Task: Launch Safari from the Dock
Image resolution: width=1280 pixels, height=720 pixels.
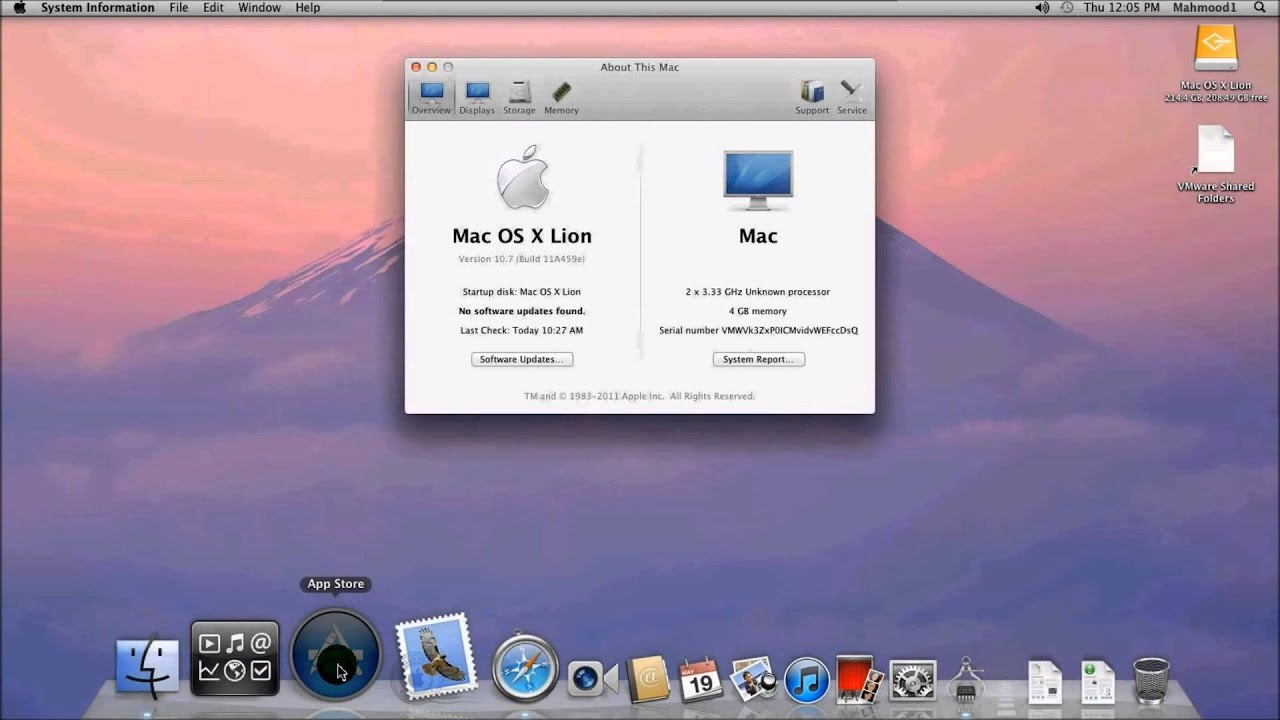Action: coord(525,667)
